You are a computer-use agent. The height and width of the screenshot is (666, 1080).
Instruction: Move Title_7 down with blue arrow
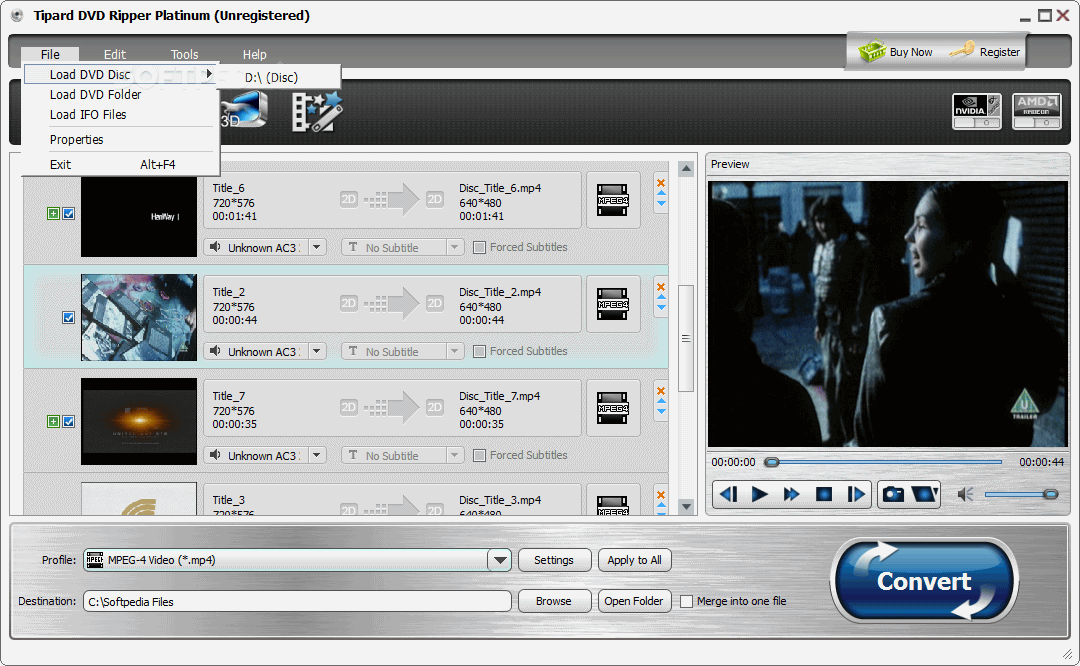click(661, 411)
